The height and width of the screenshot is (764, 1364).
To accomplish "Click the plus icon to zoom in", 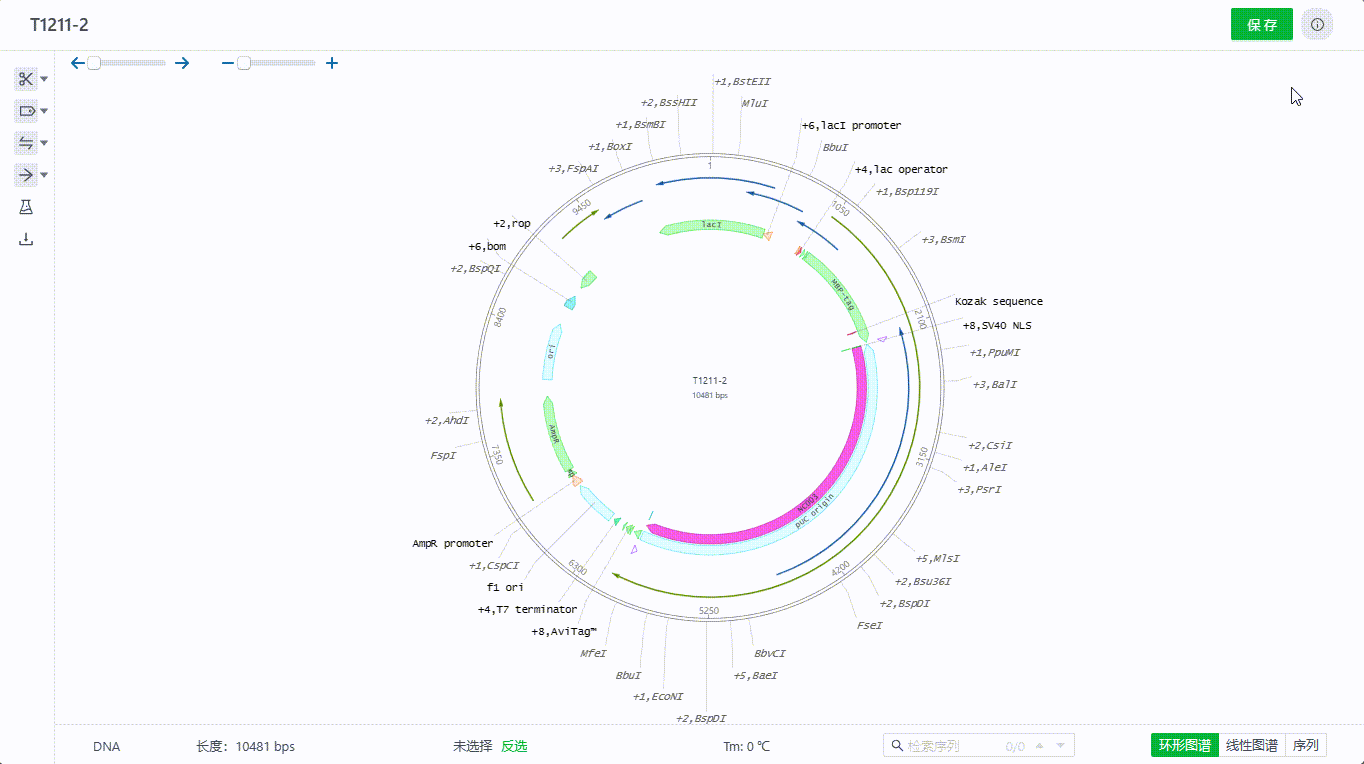I will pos(332,63).
